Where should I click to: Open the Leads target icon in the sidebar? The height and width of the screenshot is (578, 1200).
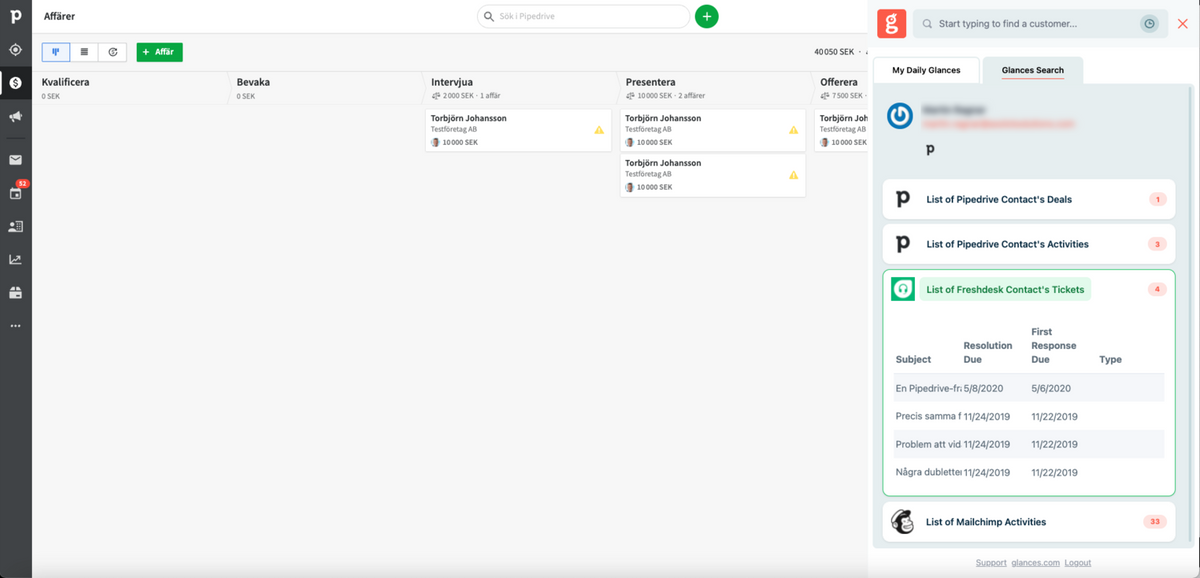point(15,49)
